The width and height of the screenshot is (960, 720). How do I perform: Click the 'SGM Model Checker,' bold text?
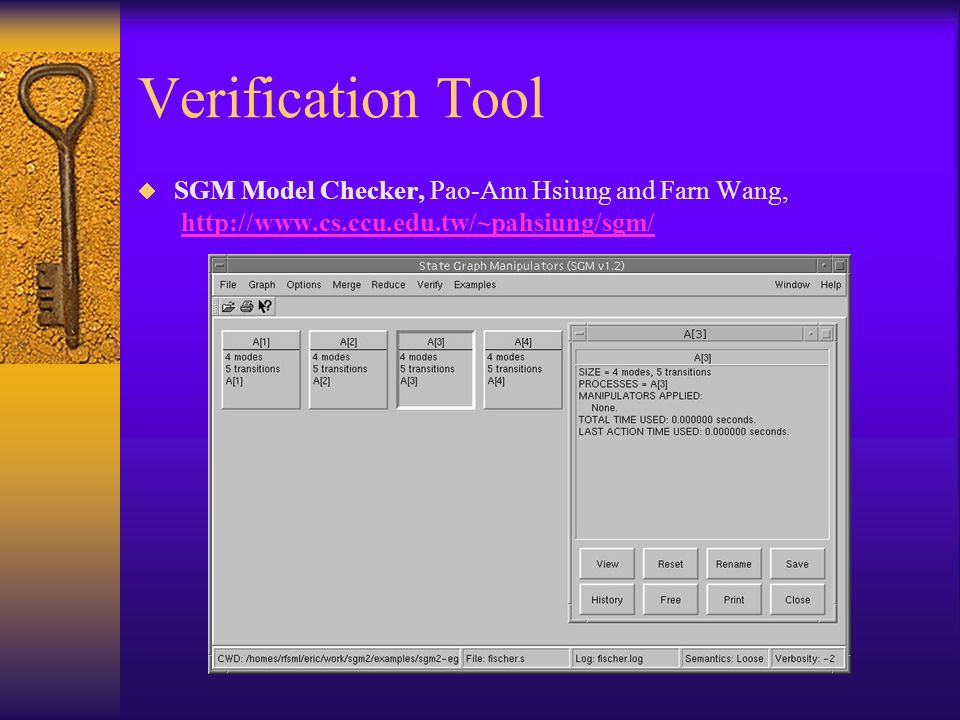[299, 190]
